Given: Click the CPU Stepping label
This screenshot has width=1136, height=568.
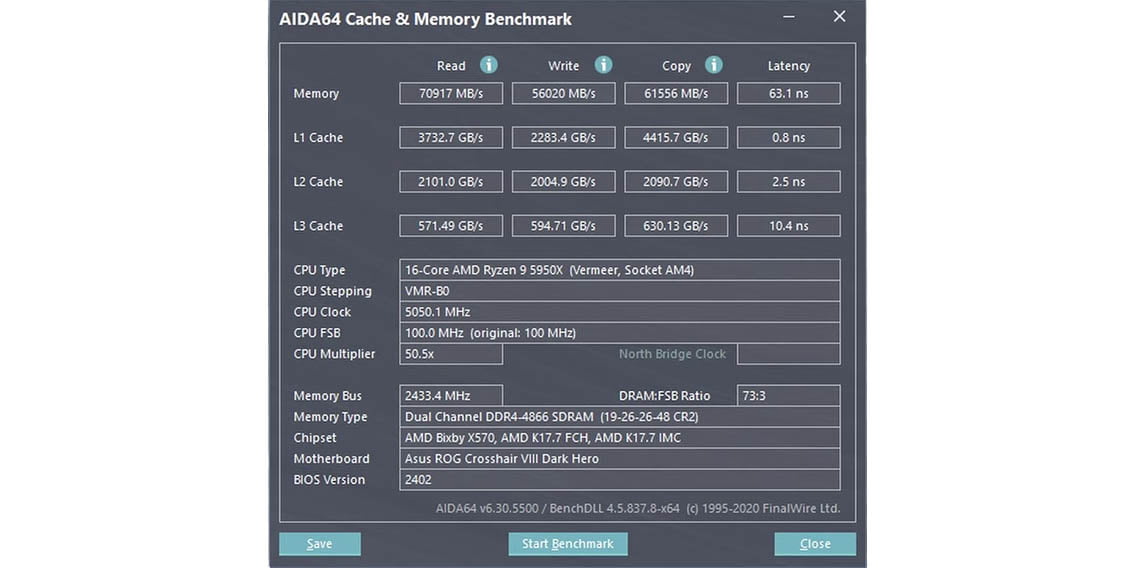Looking at the screenshot, I should click(x=333, y=291).
